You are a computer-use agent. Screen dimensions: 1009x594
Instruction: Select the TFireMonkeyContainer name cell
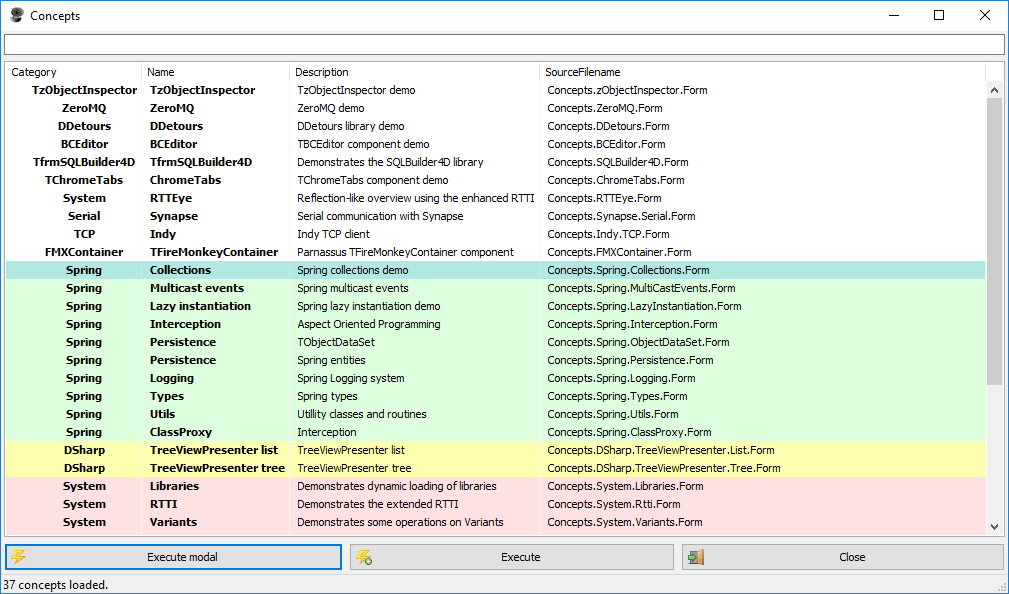[214, 252]
